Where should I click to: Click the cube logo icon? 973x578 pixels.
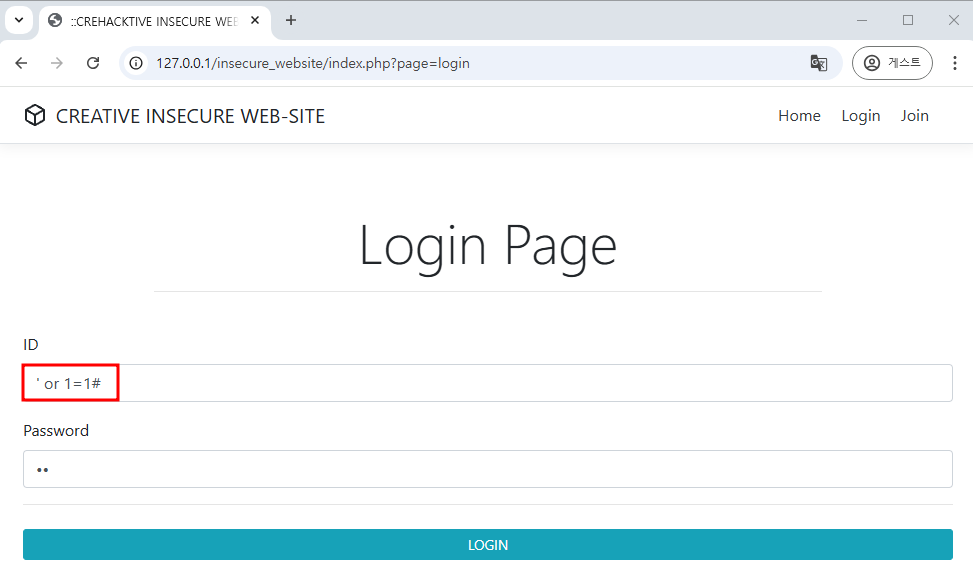[x=35, y=115]
